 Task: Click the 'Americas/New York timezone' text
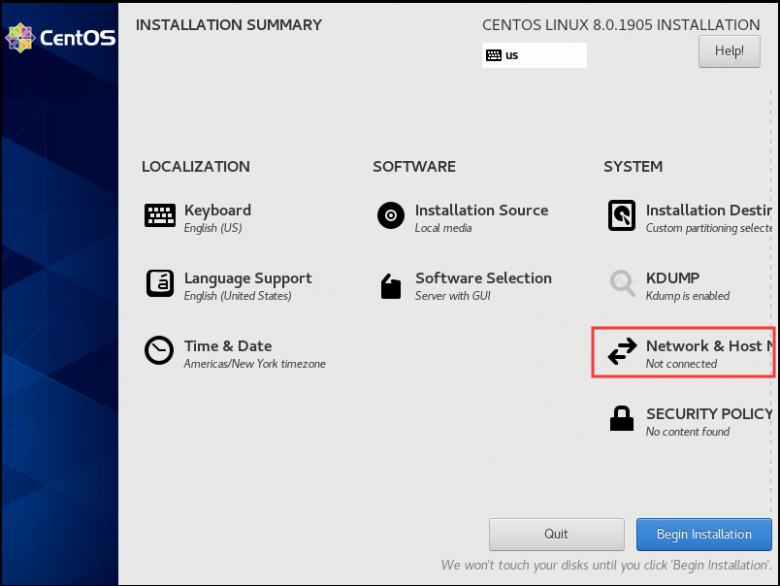(x=255, y=364)
